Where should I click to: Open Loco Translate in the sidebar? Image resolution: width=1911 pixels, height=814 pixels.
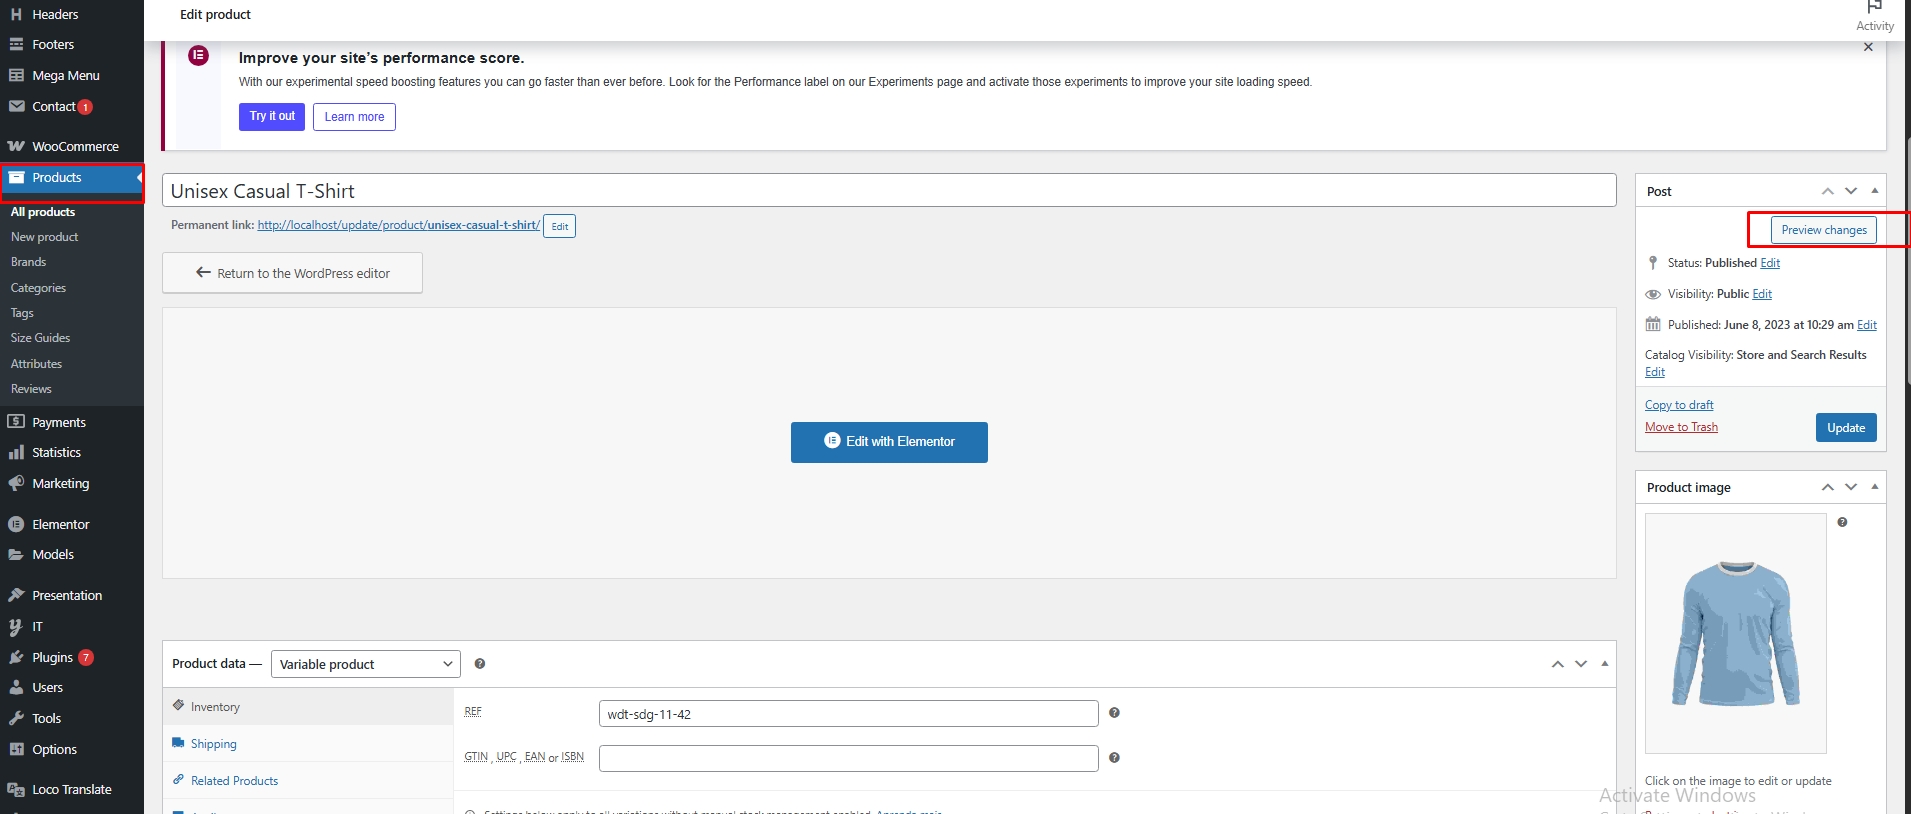pyautogui.click(x=71, y=789)
